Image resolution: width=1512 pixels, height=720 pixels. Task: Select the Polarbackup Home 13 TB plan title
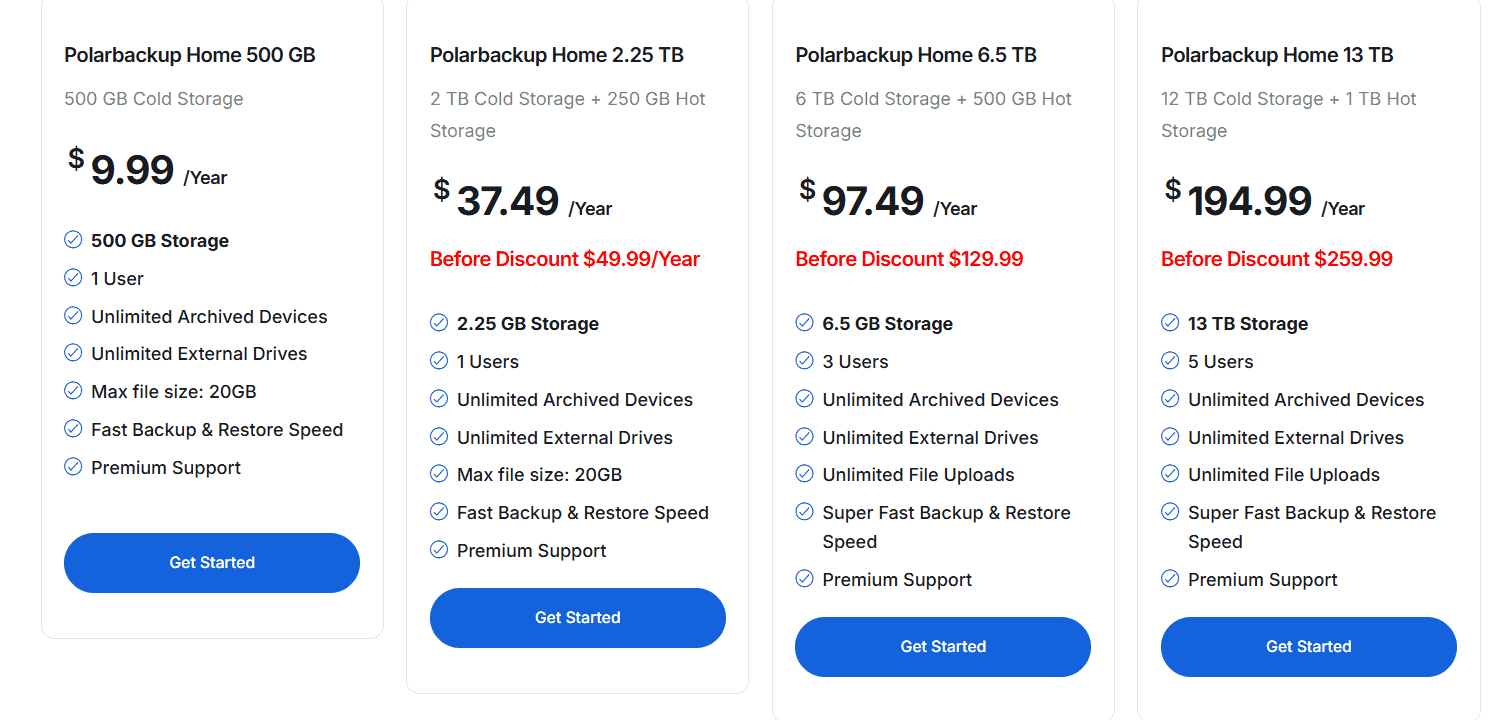tap(1277, 55)
